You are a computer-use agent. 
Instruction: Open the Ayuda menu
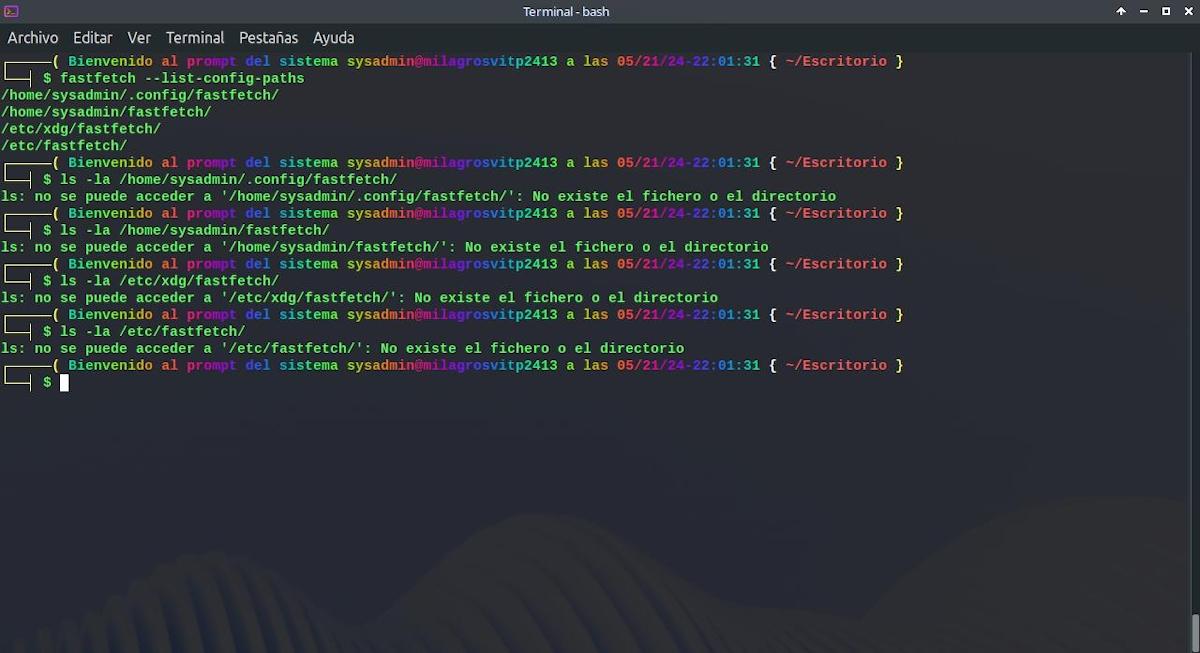click(x=334, y=38)
